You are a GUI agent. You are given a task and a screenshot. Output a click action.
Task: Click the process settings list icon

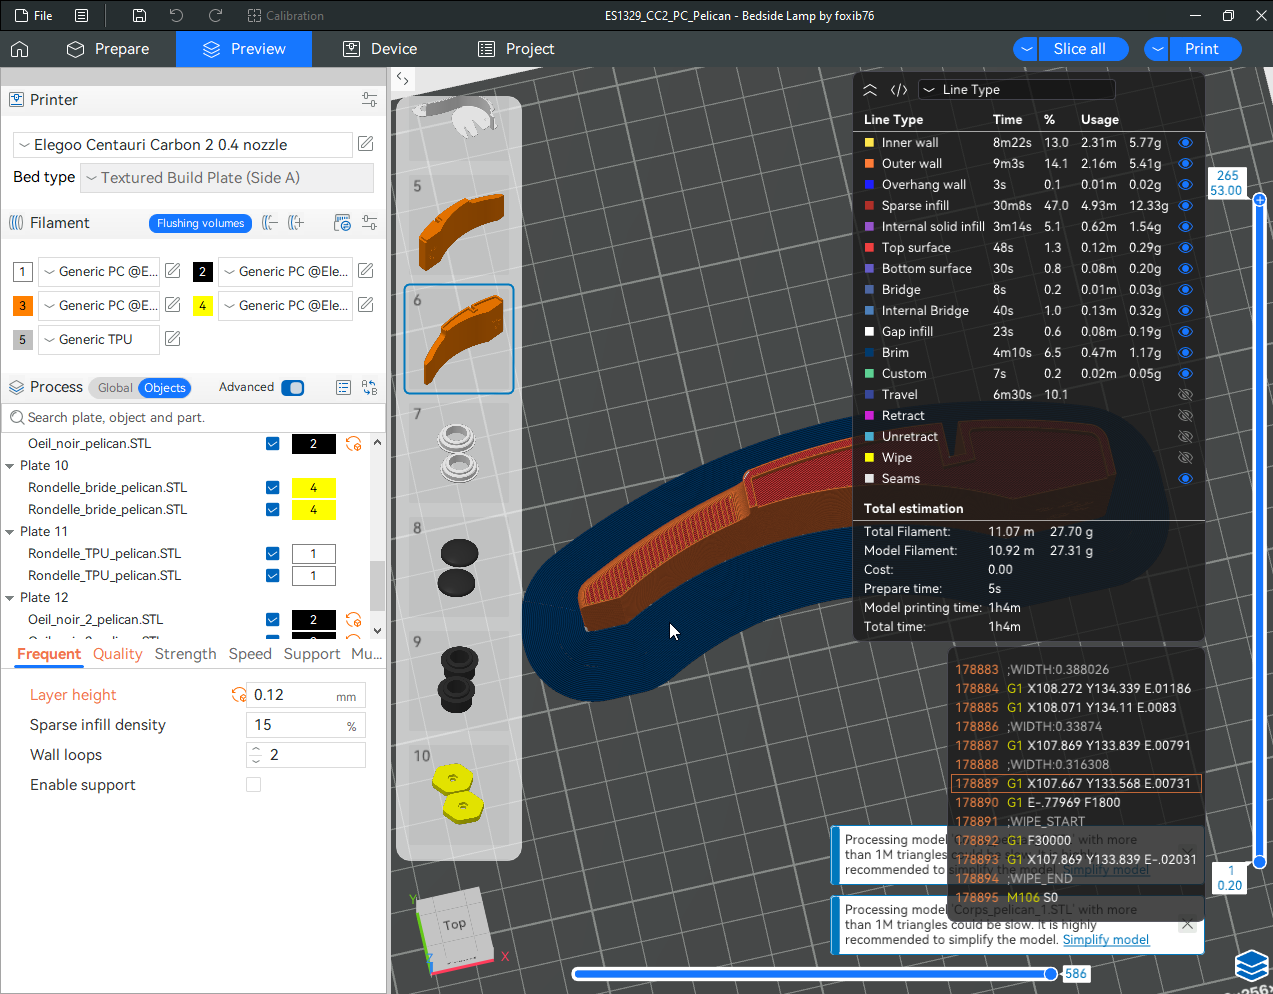pos(343,387)
